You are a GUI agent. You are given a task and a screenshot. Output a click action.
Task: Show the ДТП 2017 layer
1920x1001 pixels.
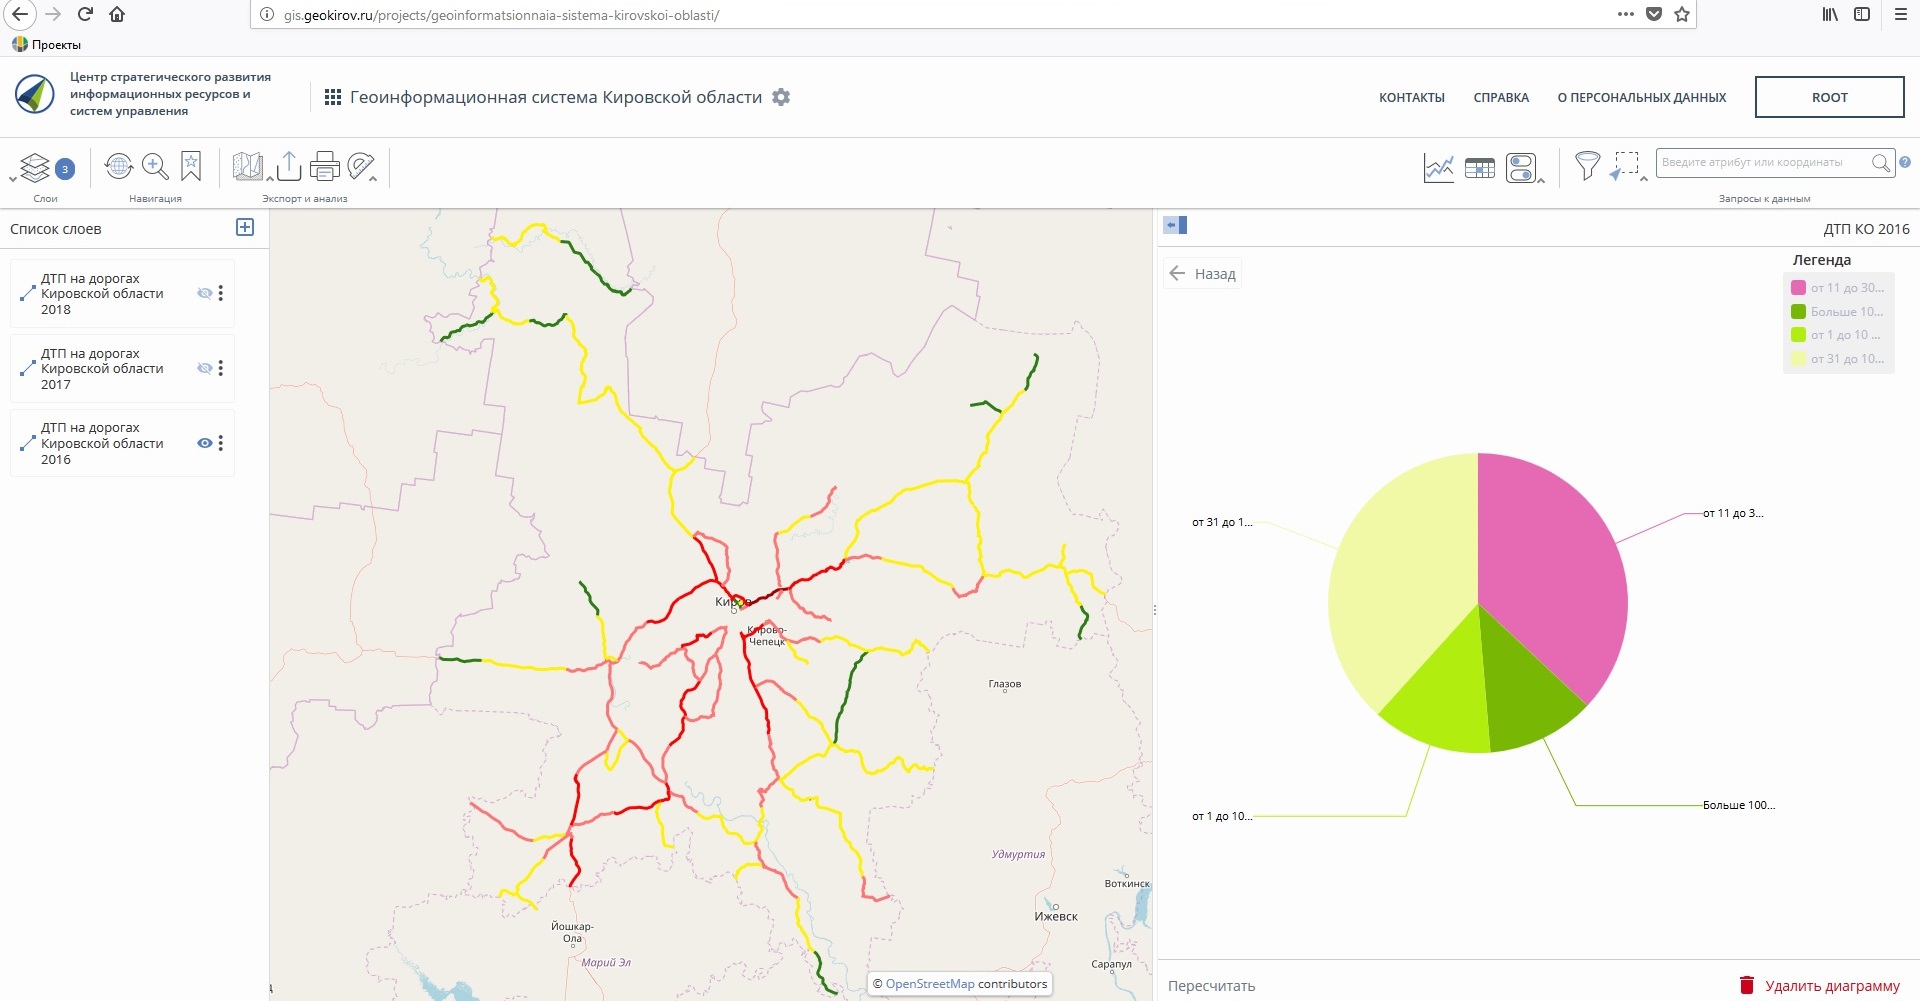pos(205,368)
